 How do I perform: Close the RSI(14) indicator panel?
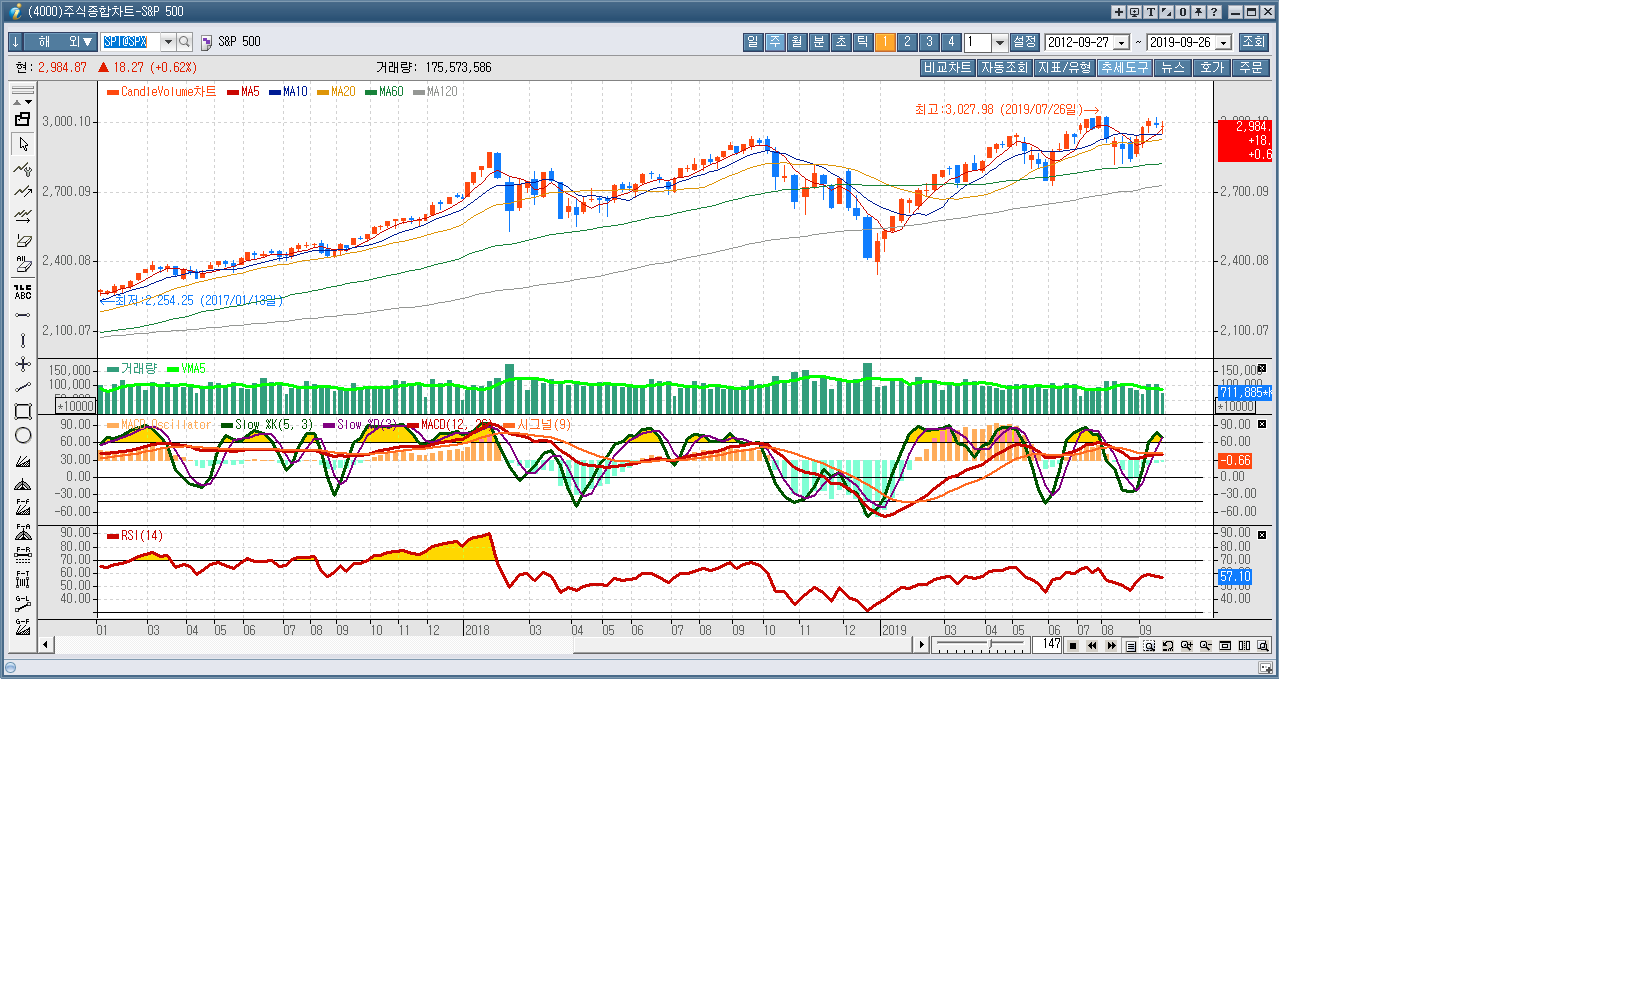[x=1262, y=535]
